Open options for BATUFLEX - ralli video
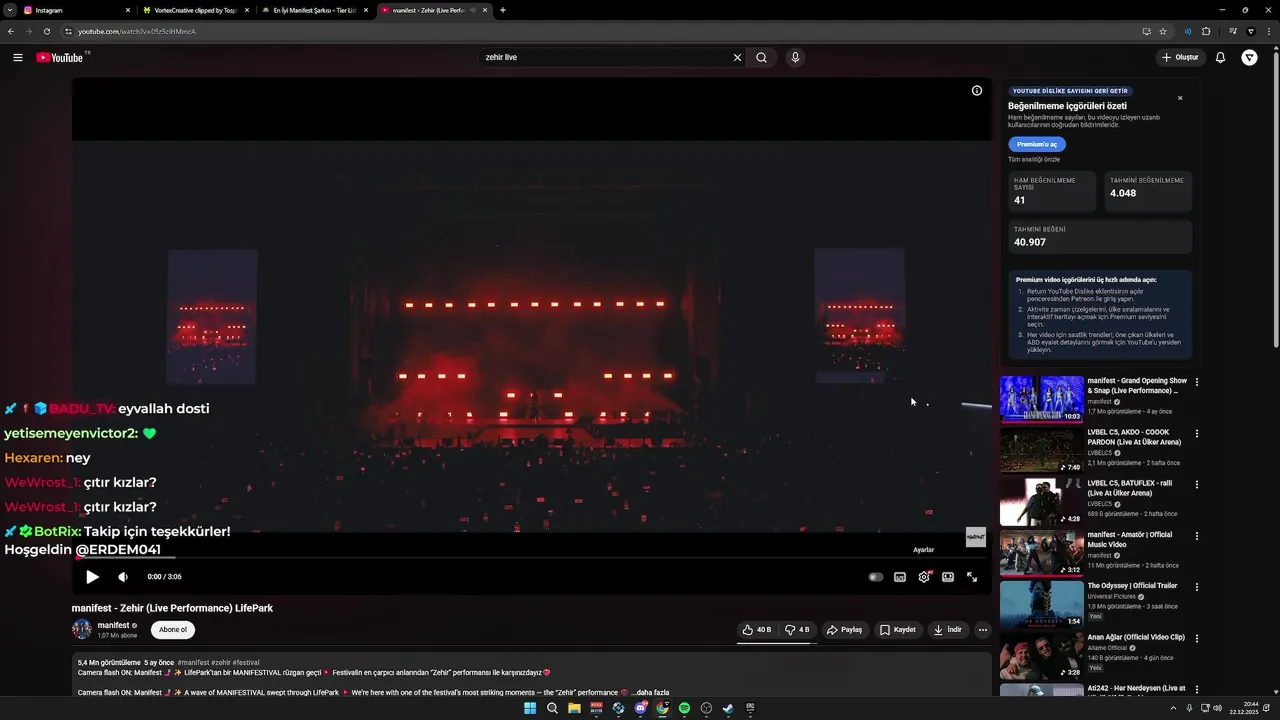 (1197, 485)
